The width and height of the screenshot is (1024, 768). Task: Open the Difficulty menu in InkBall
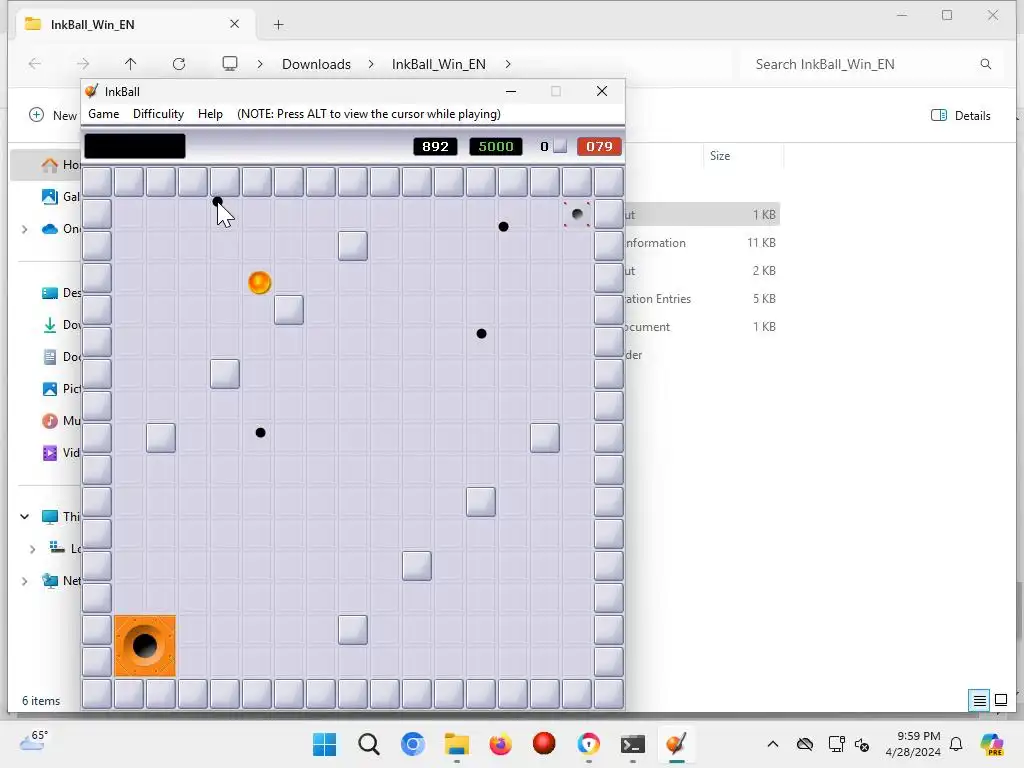(x=158, y=114)
